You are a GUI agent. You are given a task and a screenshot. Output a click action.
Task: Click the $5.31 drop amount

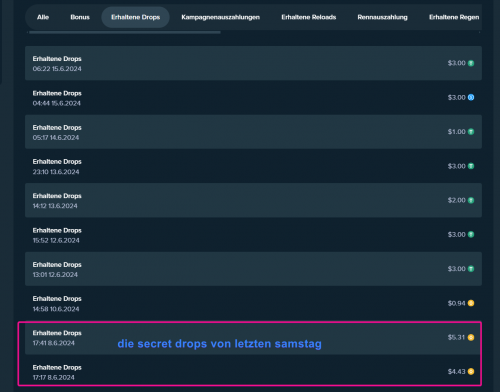[x=456, y=337]
